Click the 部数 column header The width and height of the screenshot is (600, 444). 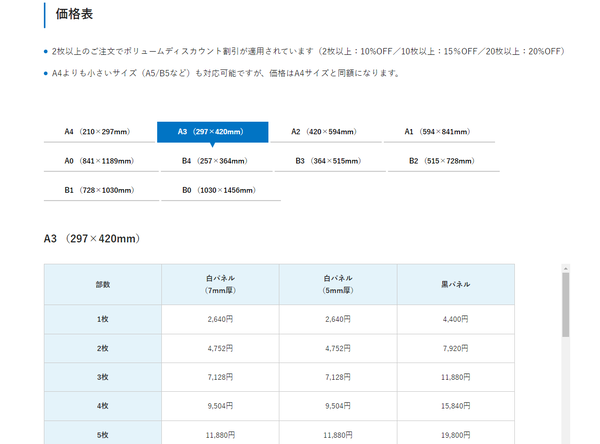103,284
